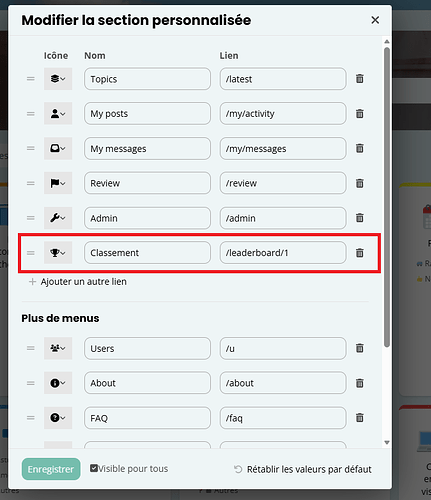Edit the Admin name field

[147, 218]
